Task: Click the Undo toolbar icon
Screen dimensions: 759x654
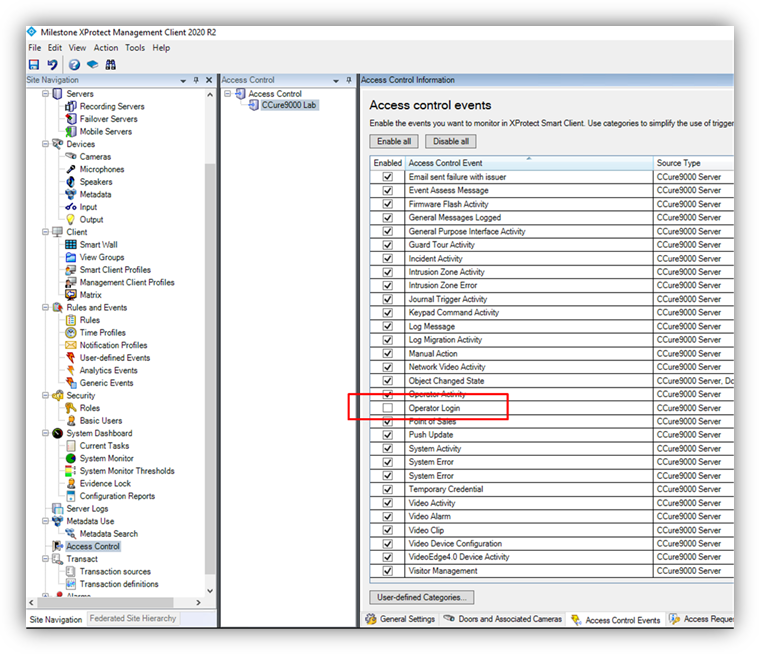Action: click(x=52, y=64)
